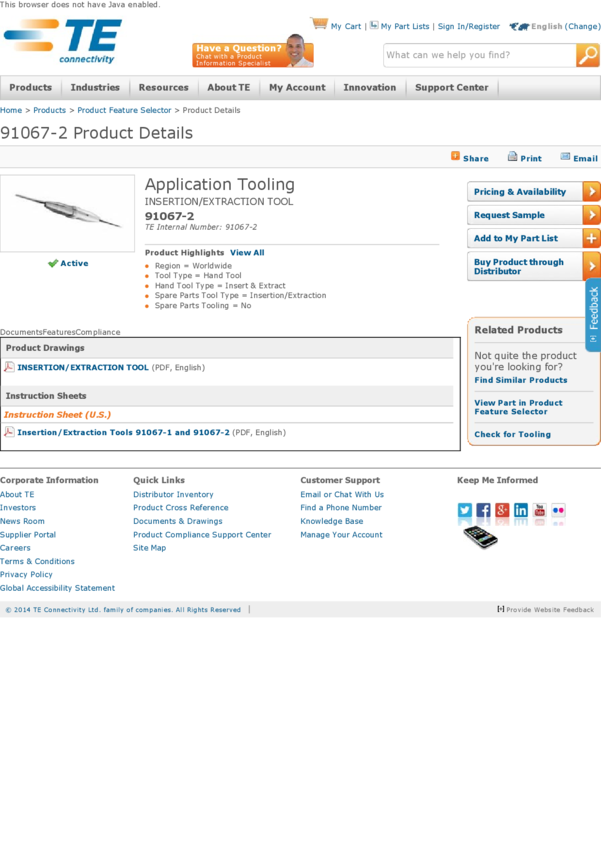
Task: Open the Innovation menu
Action: pyautogui.click(x=370, y=87)
